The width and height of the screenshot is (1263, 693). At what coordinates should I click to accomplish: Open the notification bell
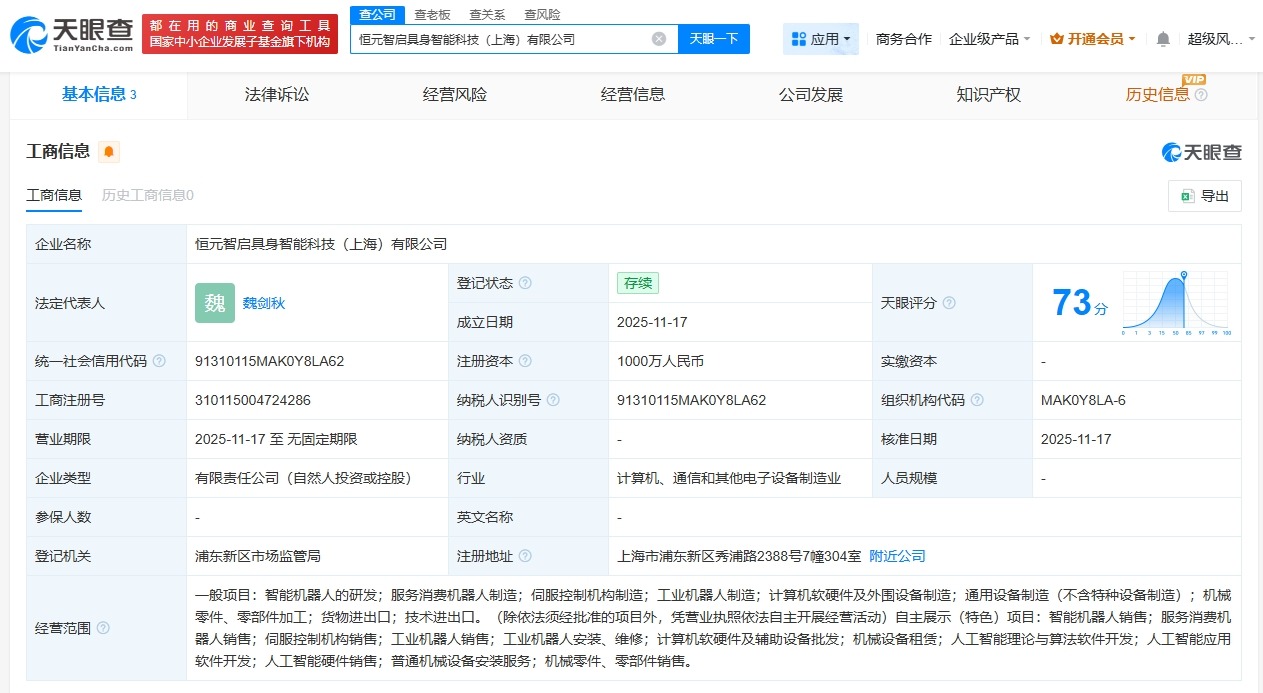(1161, 37)
